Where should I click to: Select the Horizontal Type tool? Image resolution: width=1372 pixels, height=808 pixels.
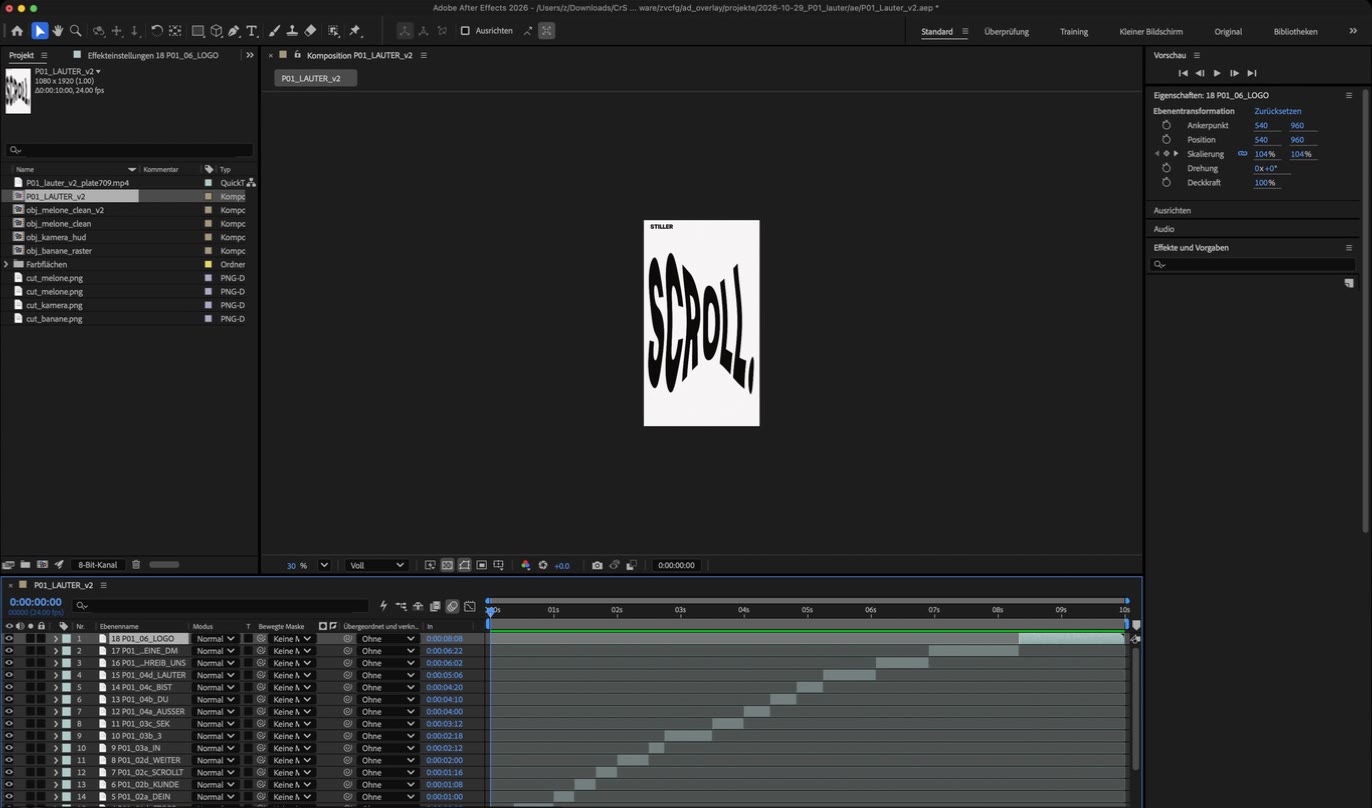[x=251, y=31]
